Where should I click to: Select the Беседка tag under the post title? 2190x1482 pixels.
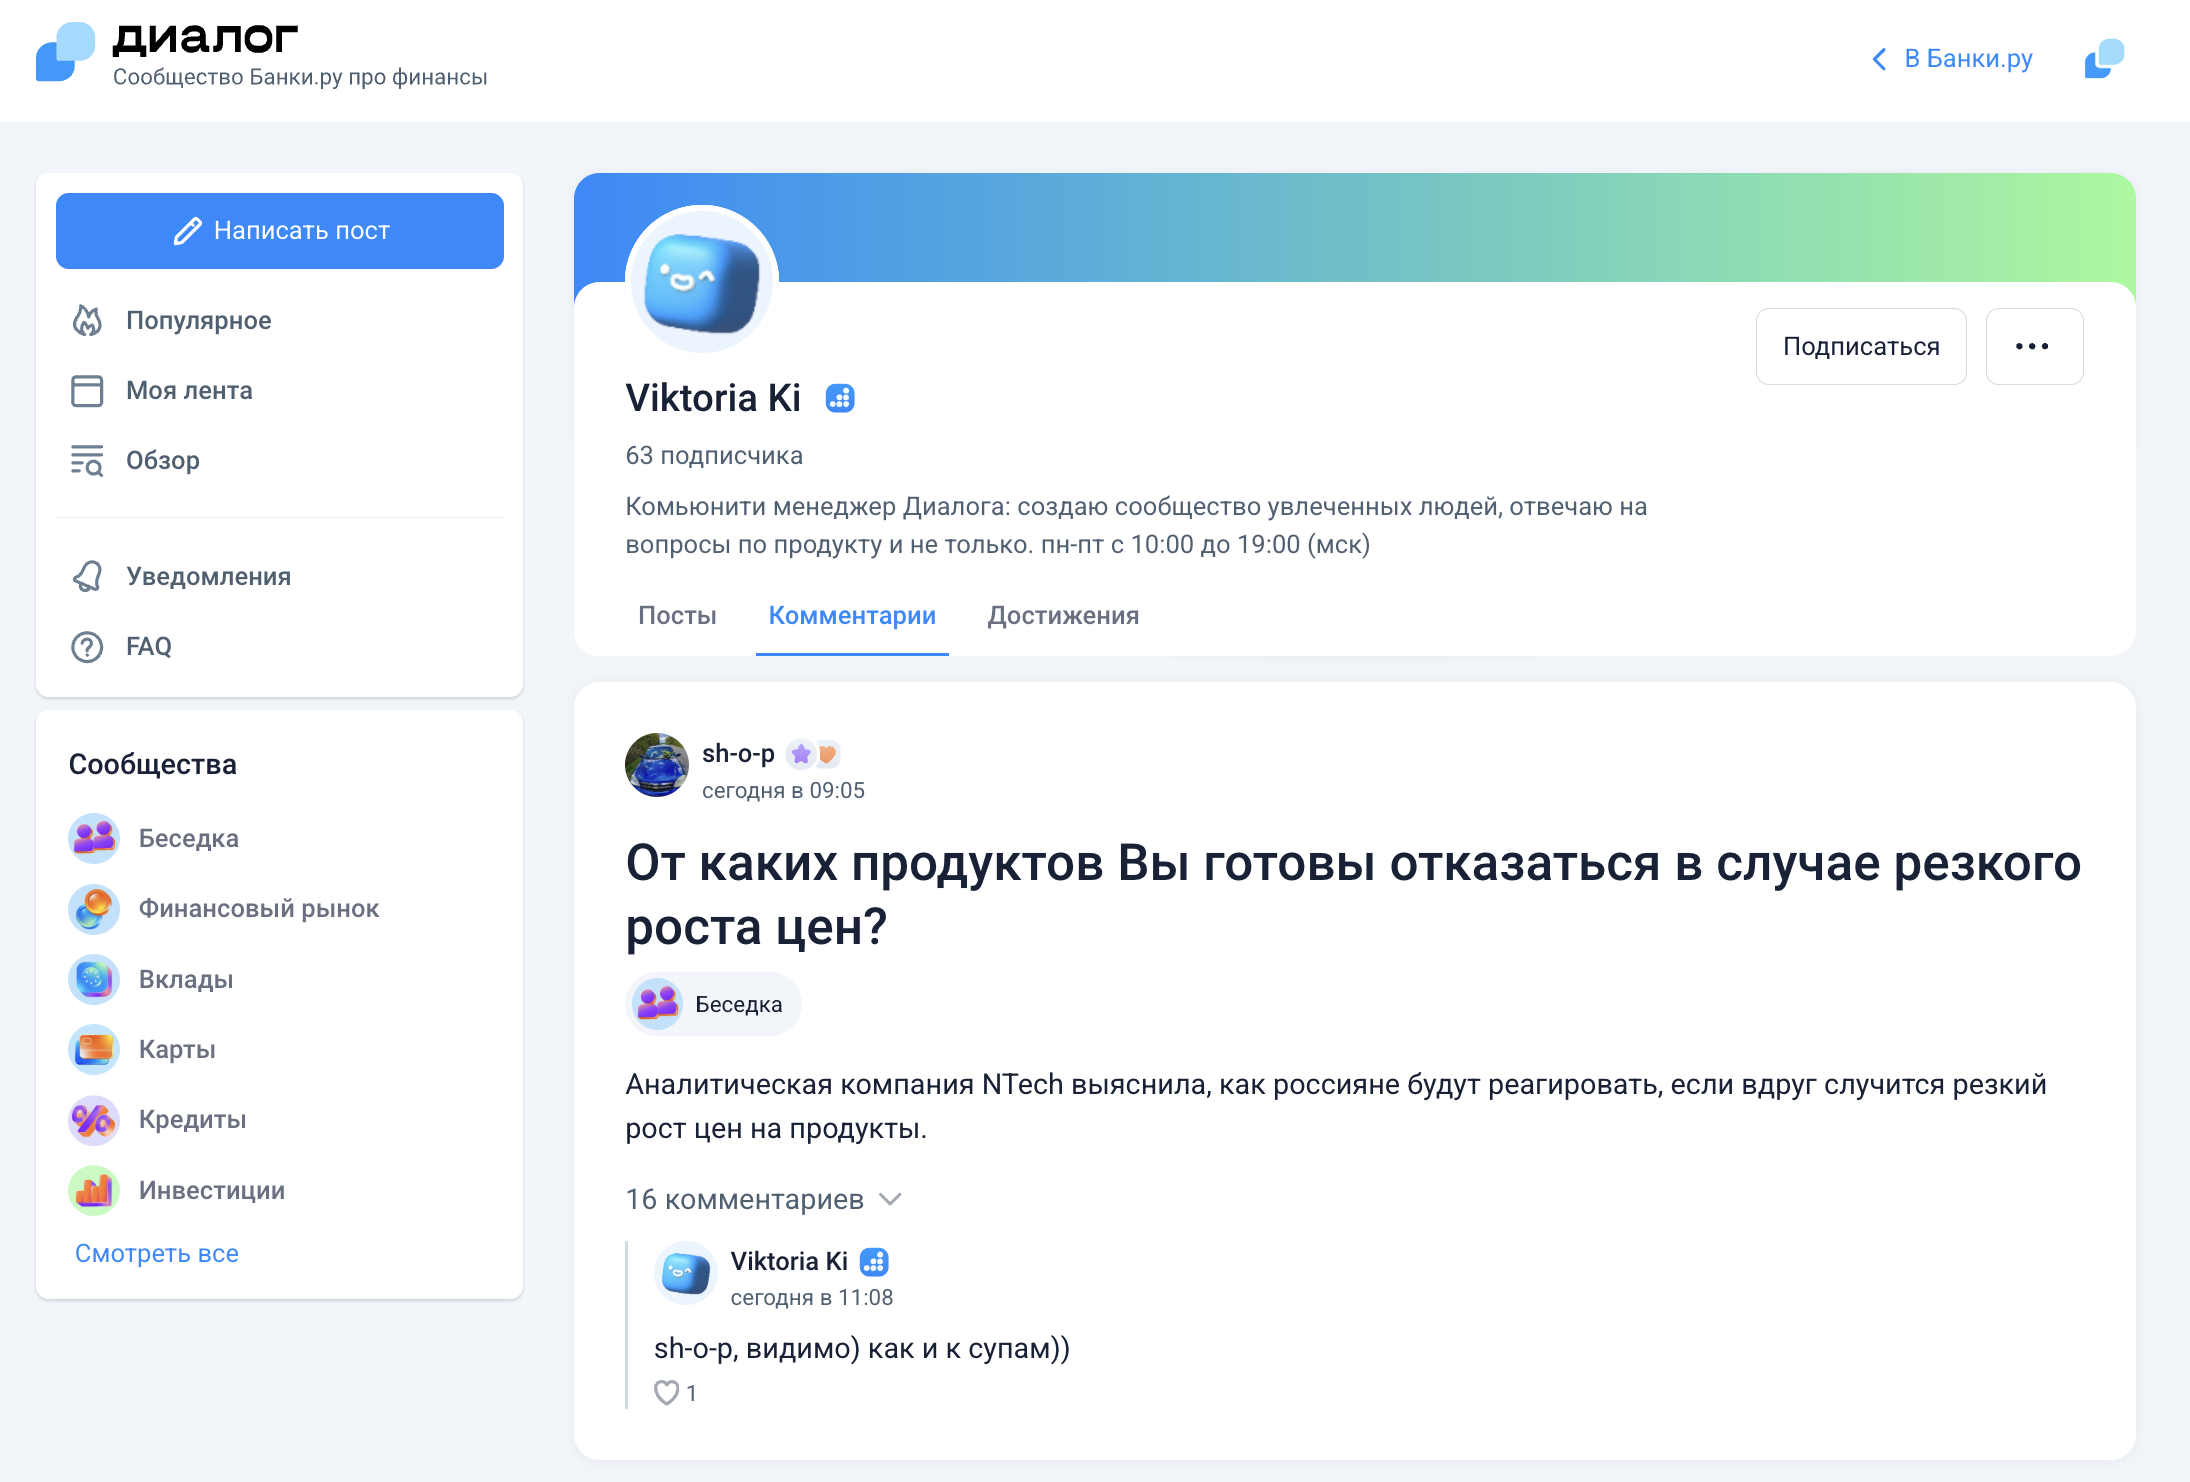713,1004
